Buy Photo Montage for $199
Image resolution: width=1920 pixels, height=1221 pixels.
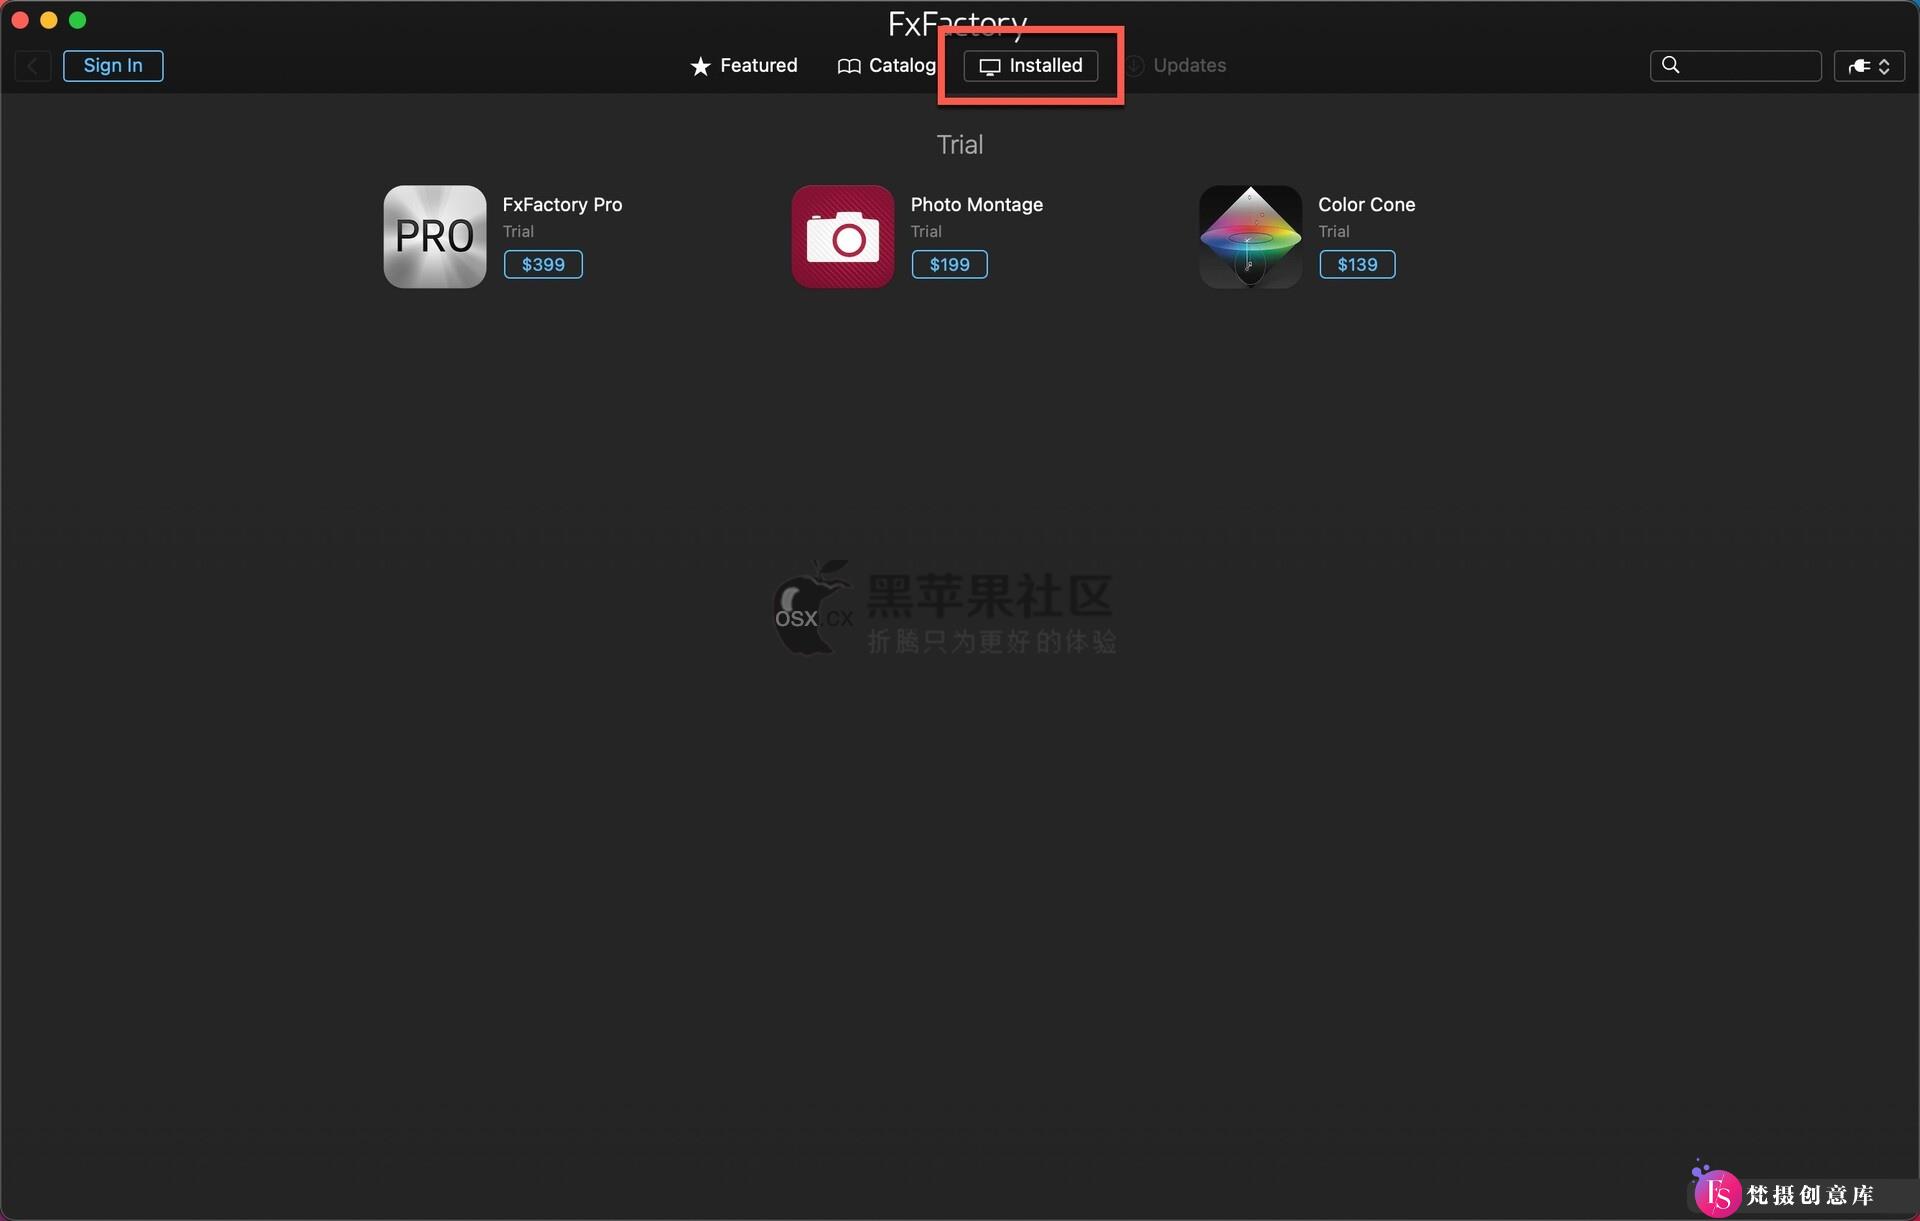(950, 265)
